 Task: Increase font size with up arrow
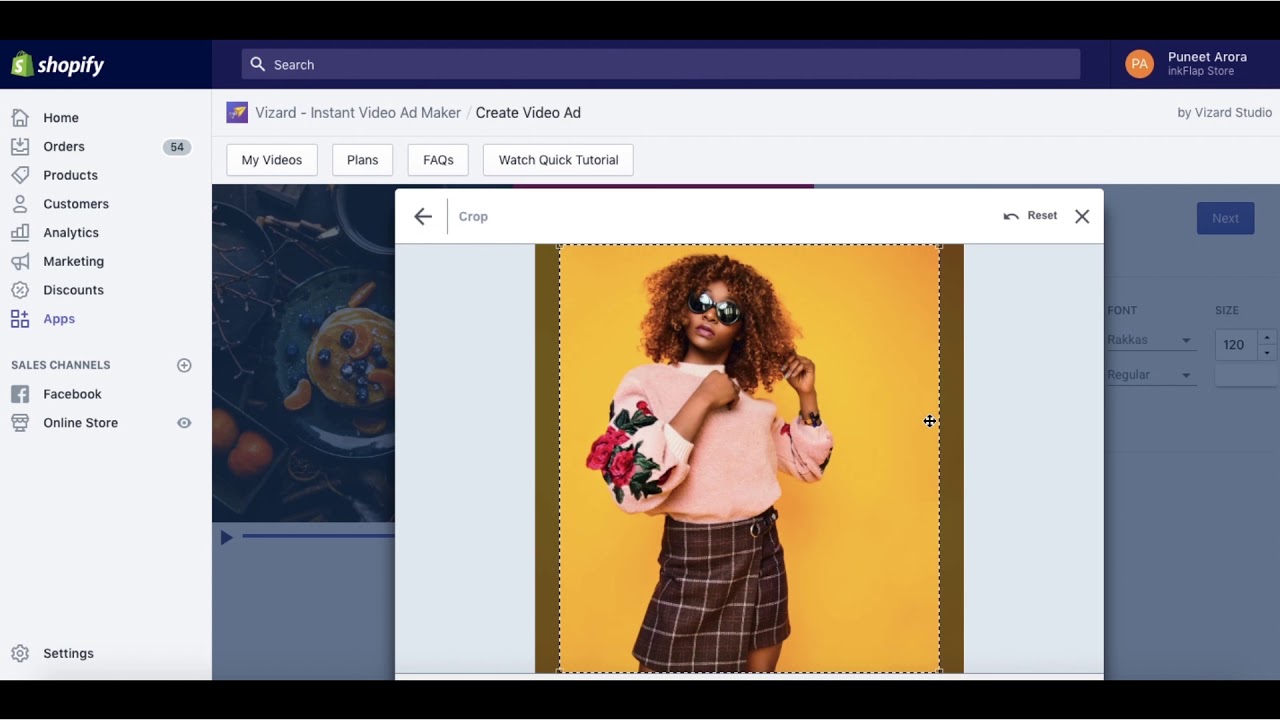pyautogui.click(x=1267, y=338)
